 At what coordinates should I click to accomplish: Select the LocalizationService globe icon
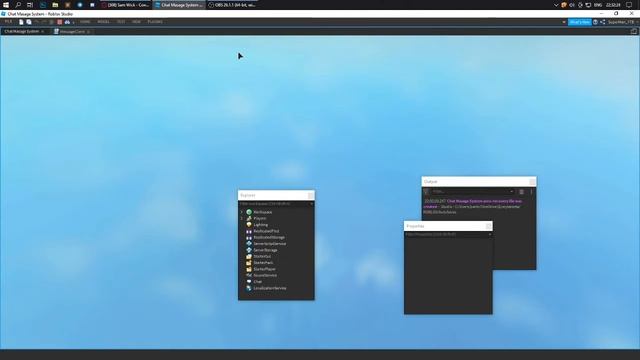click(249, 288)
